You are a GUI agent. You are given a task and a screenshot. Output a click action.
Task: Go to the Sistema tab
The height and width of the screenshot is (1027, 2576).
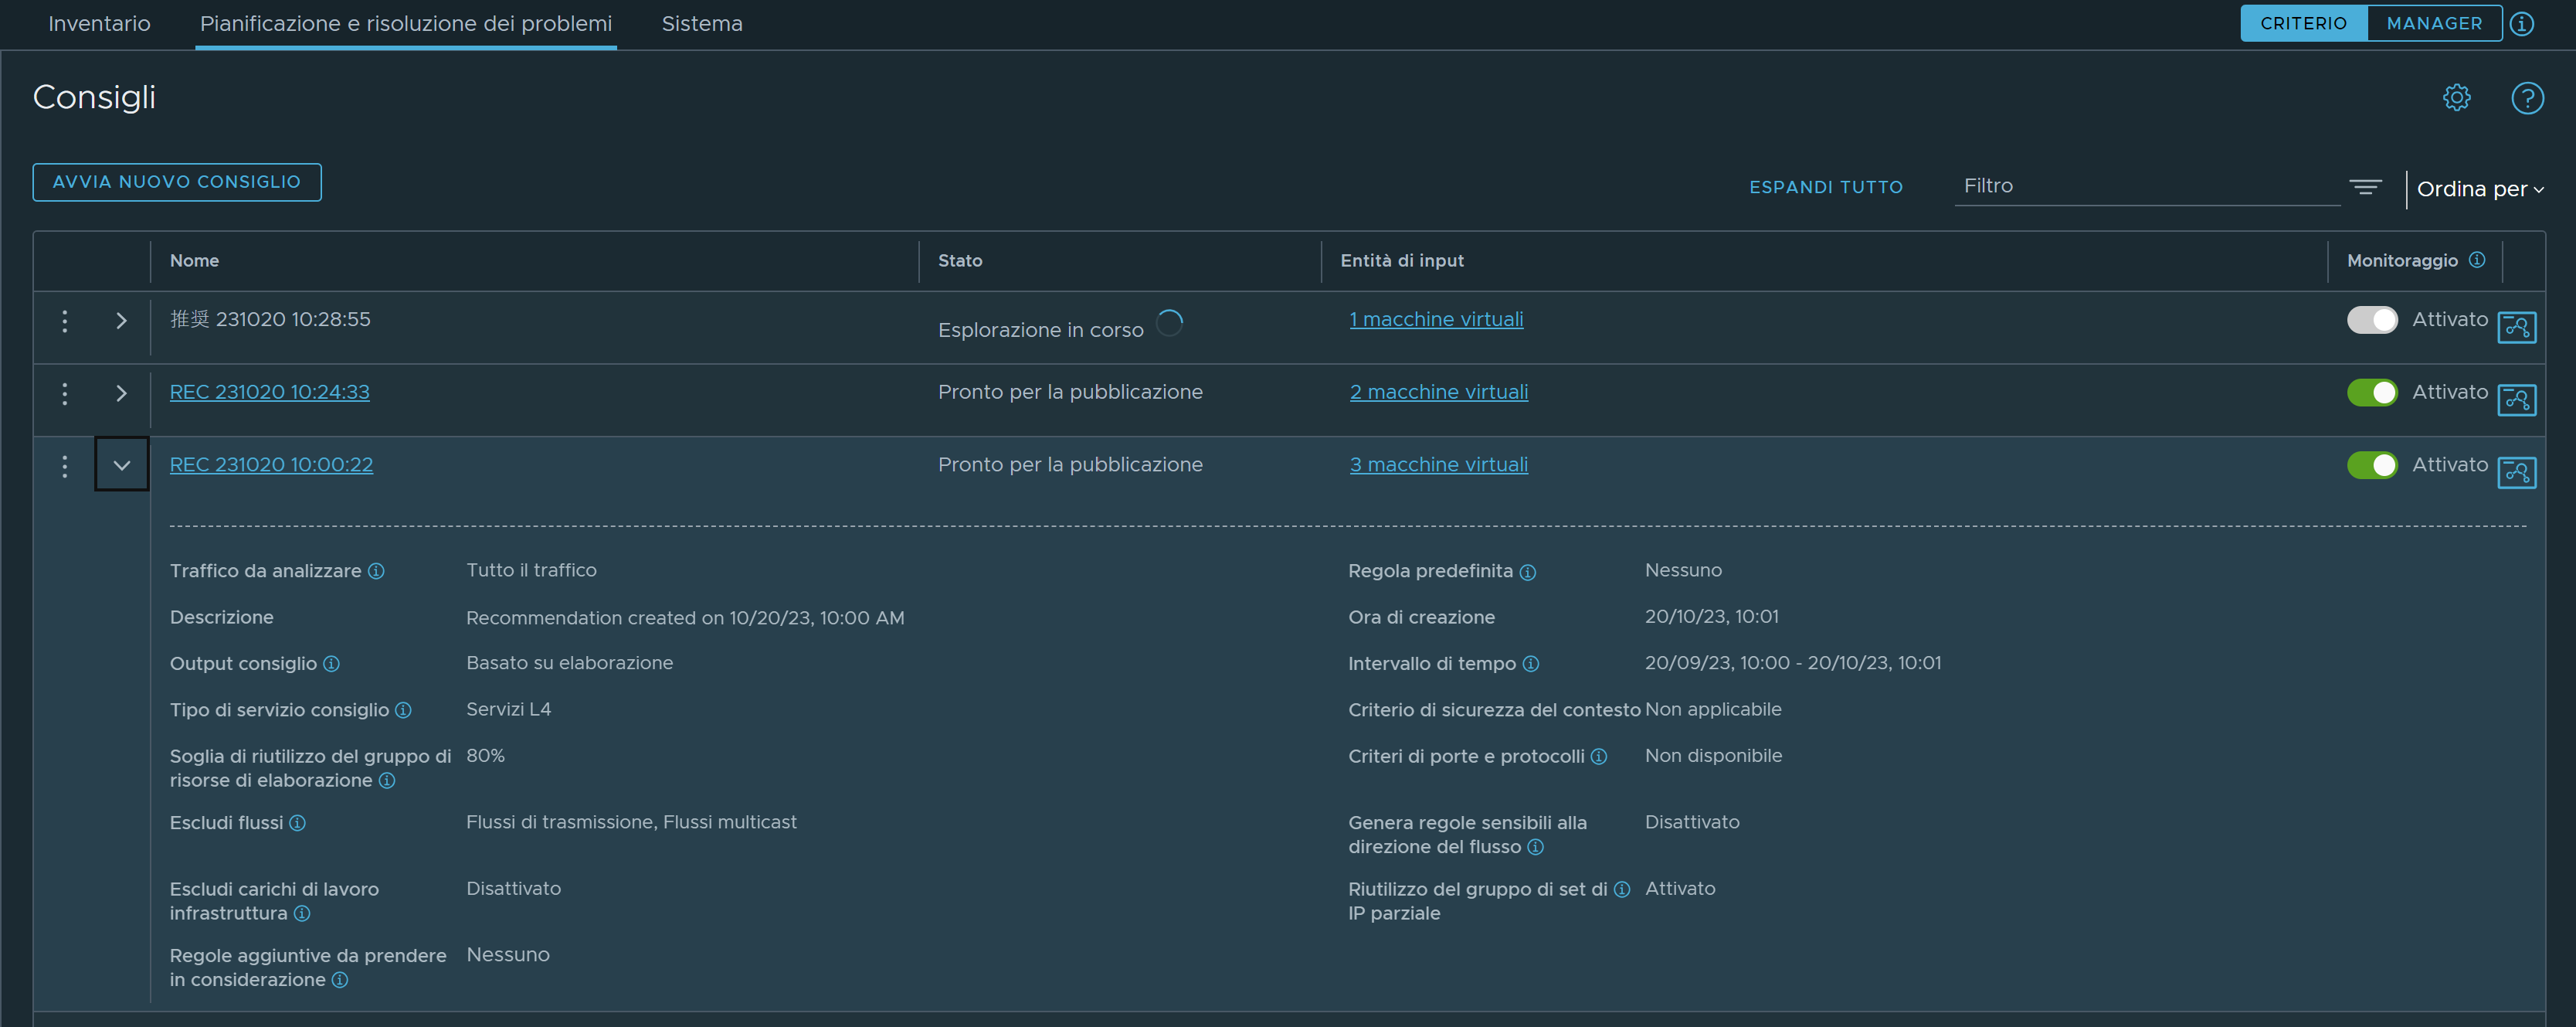(x=702, y=24)
